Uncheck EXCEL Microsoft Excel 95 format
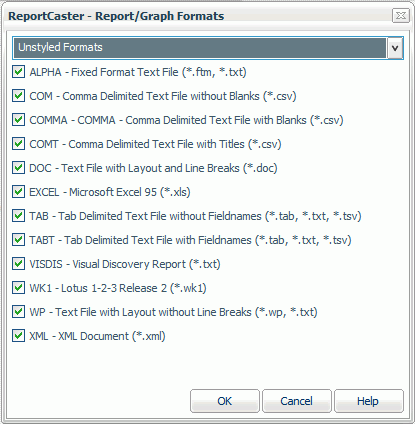 18,192
